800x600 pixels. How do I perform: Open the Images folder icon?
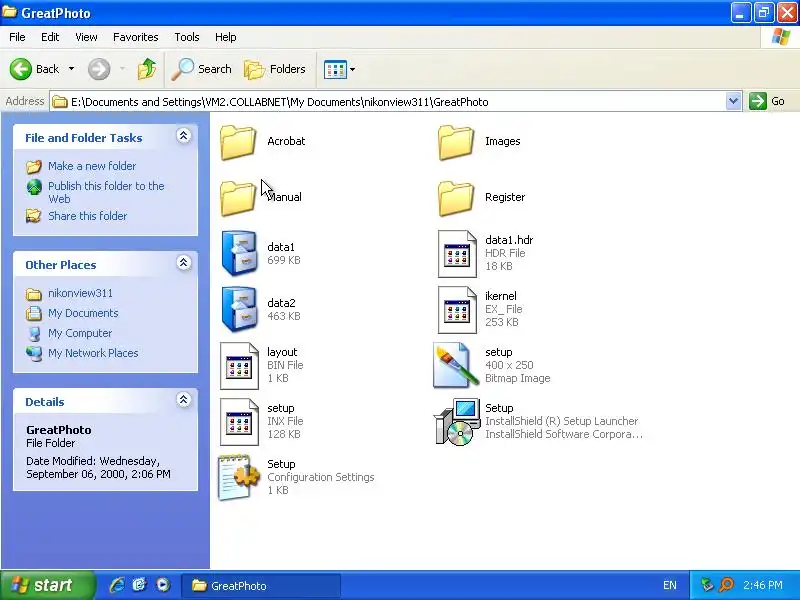tap(456, 142)
